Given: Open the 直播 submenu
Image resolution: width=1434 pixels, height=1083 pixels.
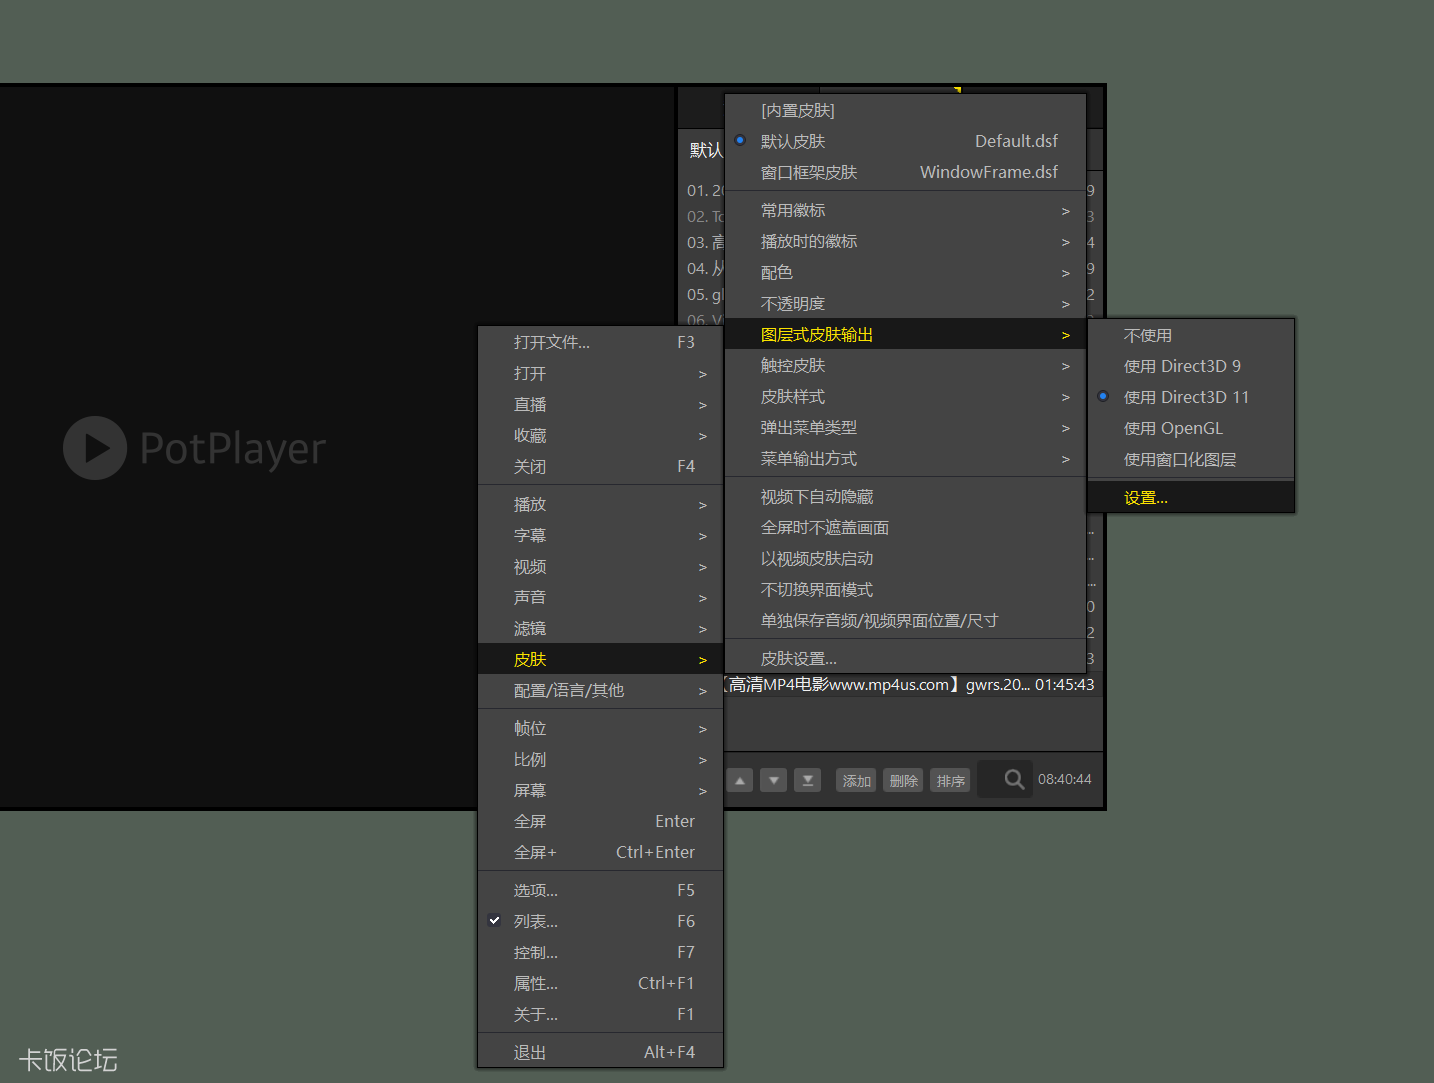Looking at the screenshot, I should pyautogui.click(x=600, y=404).
